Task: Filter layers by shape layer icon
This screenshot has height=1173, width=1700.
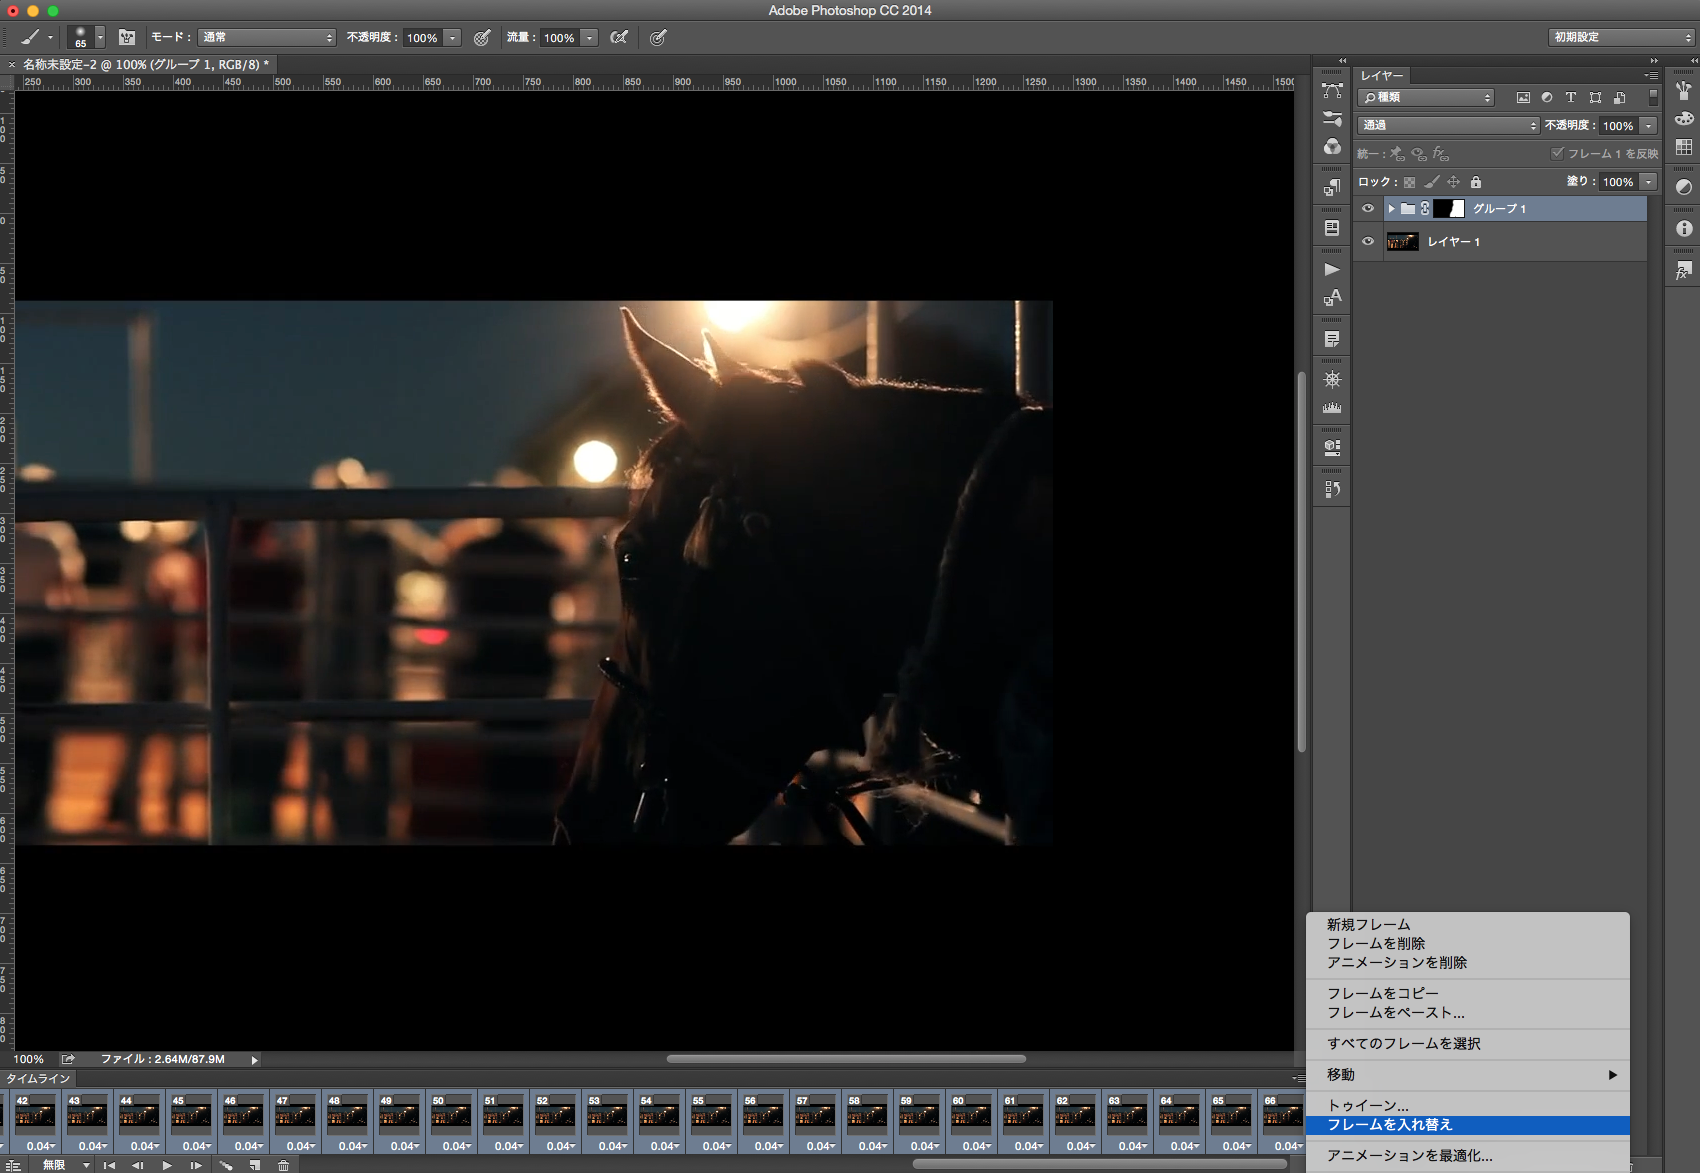Action: (x=1595, y=97)
